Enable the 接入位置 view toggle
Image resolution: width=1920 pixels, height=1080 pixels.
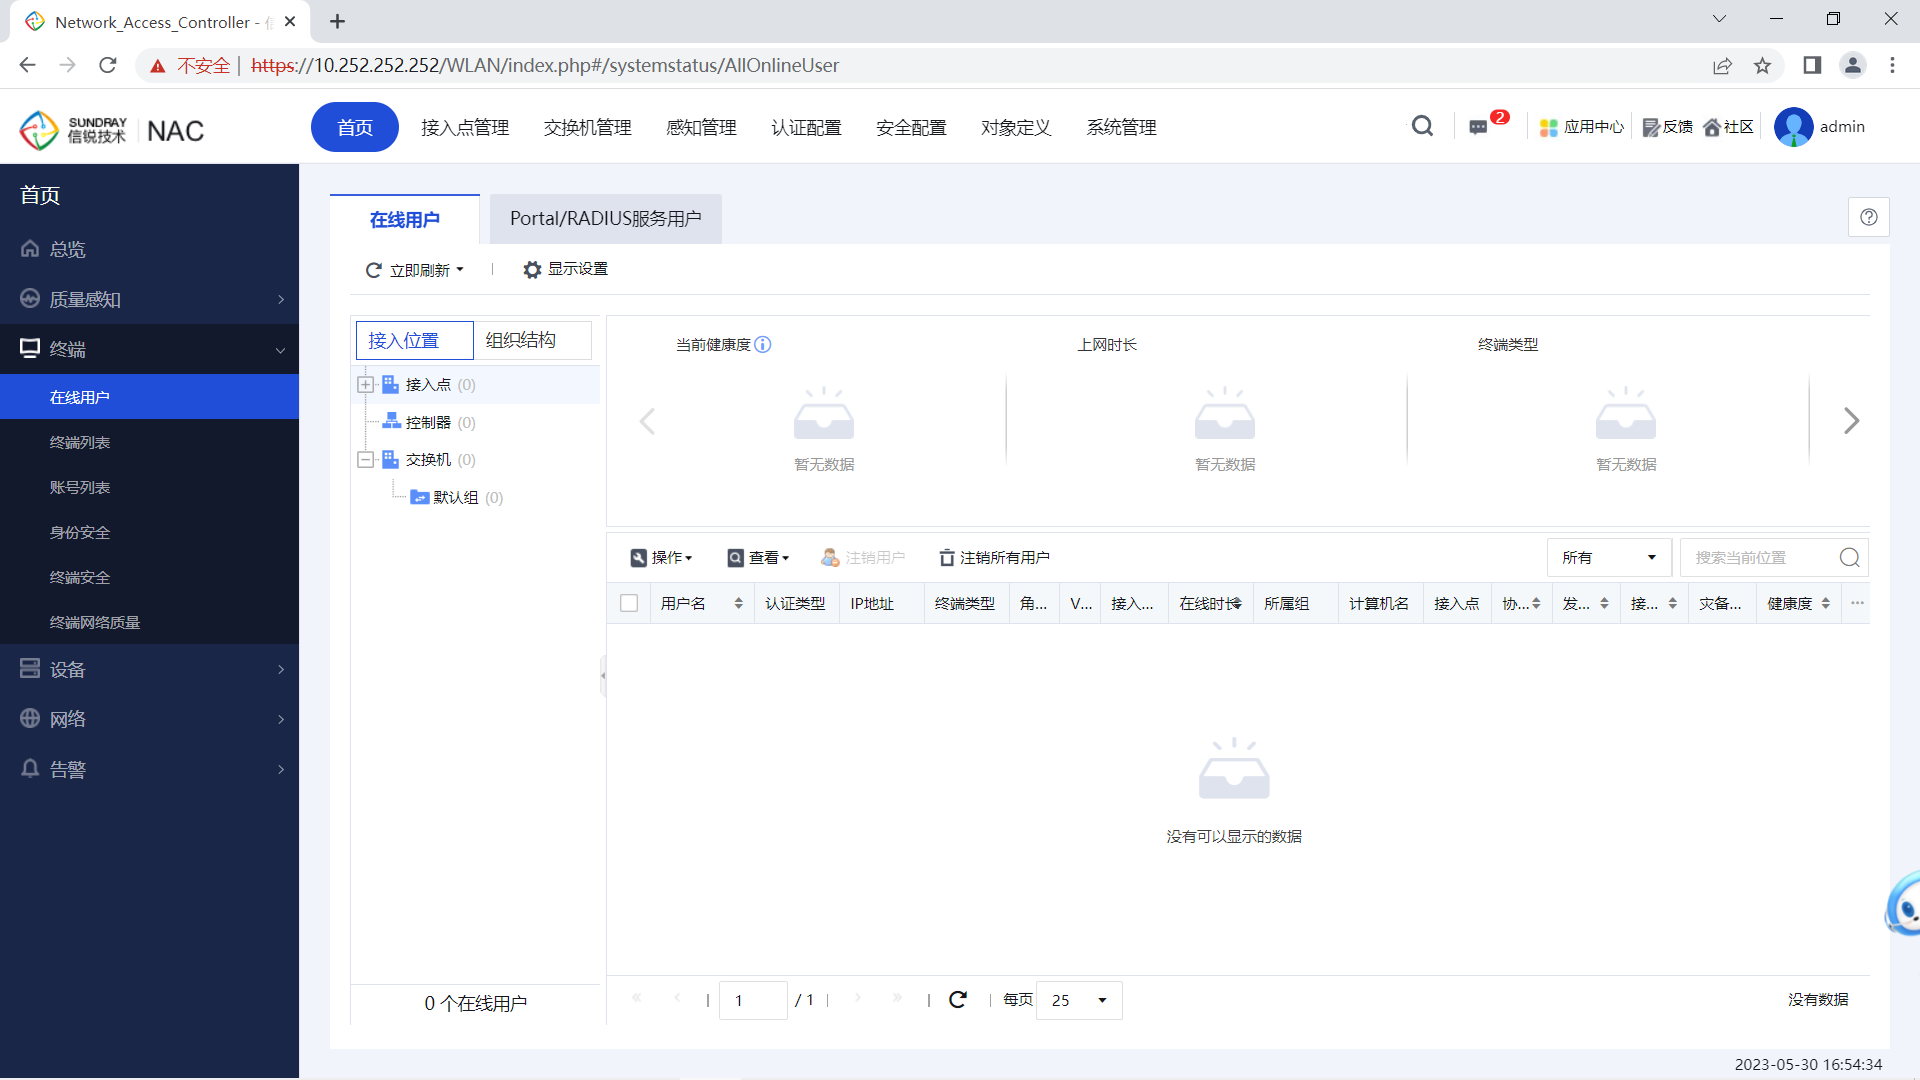tap(413, 340)
